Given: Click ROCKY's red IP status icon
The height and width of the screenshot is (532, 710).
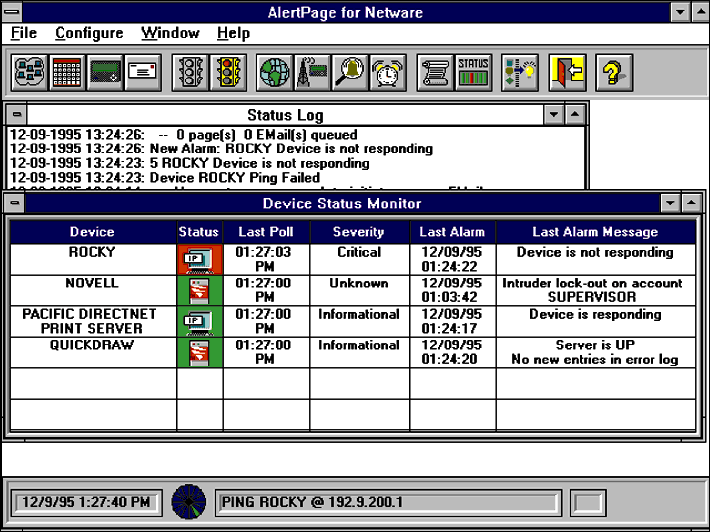Looking at the screenshot, I should [x=200, y=260].
